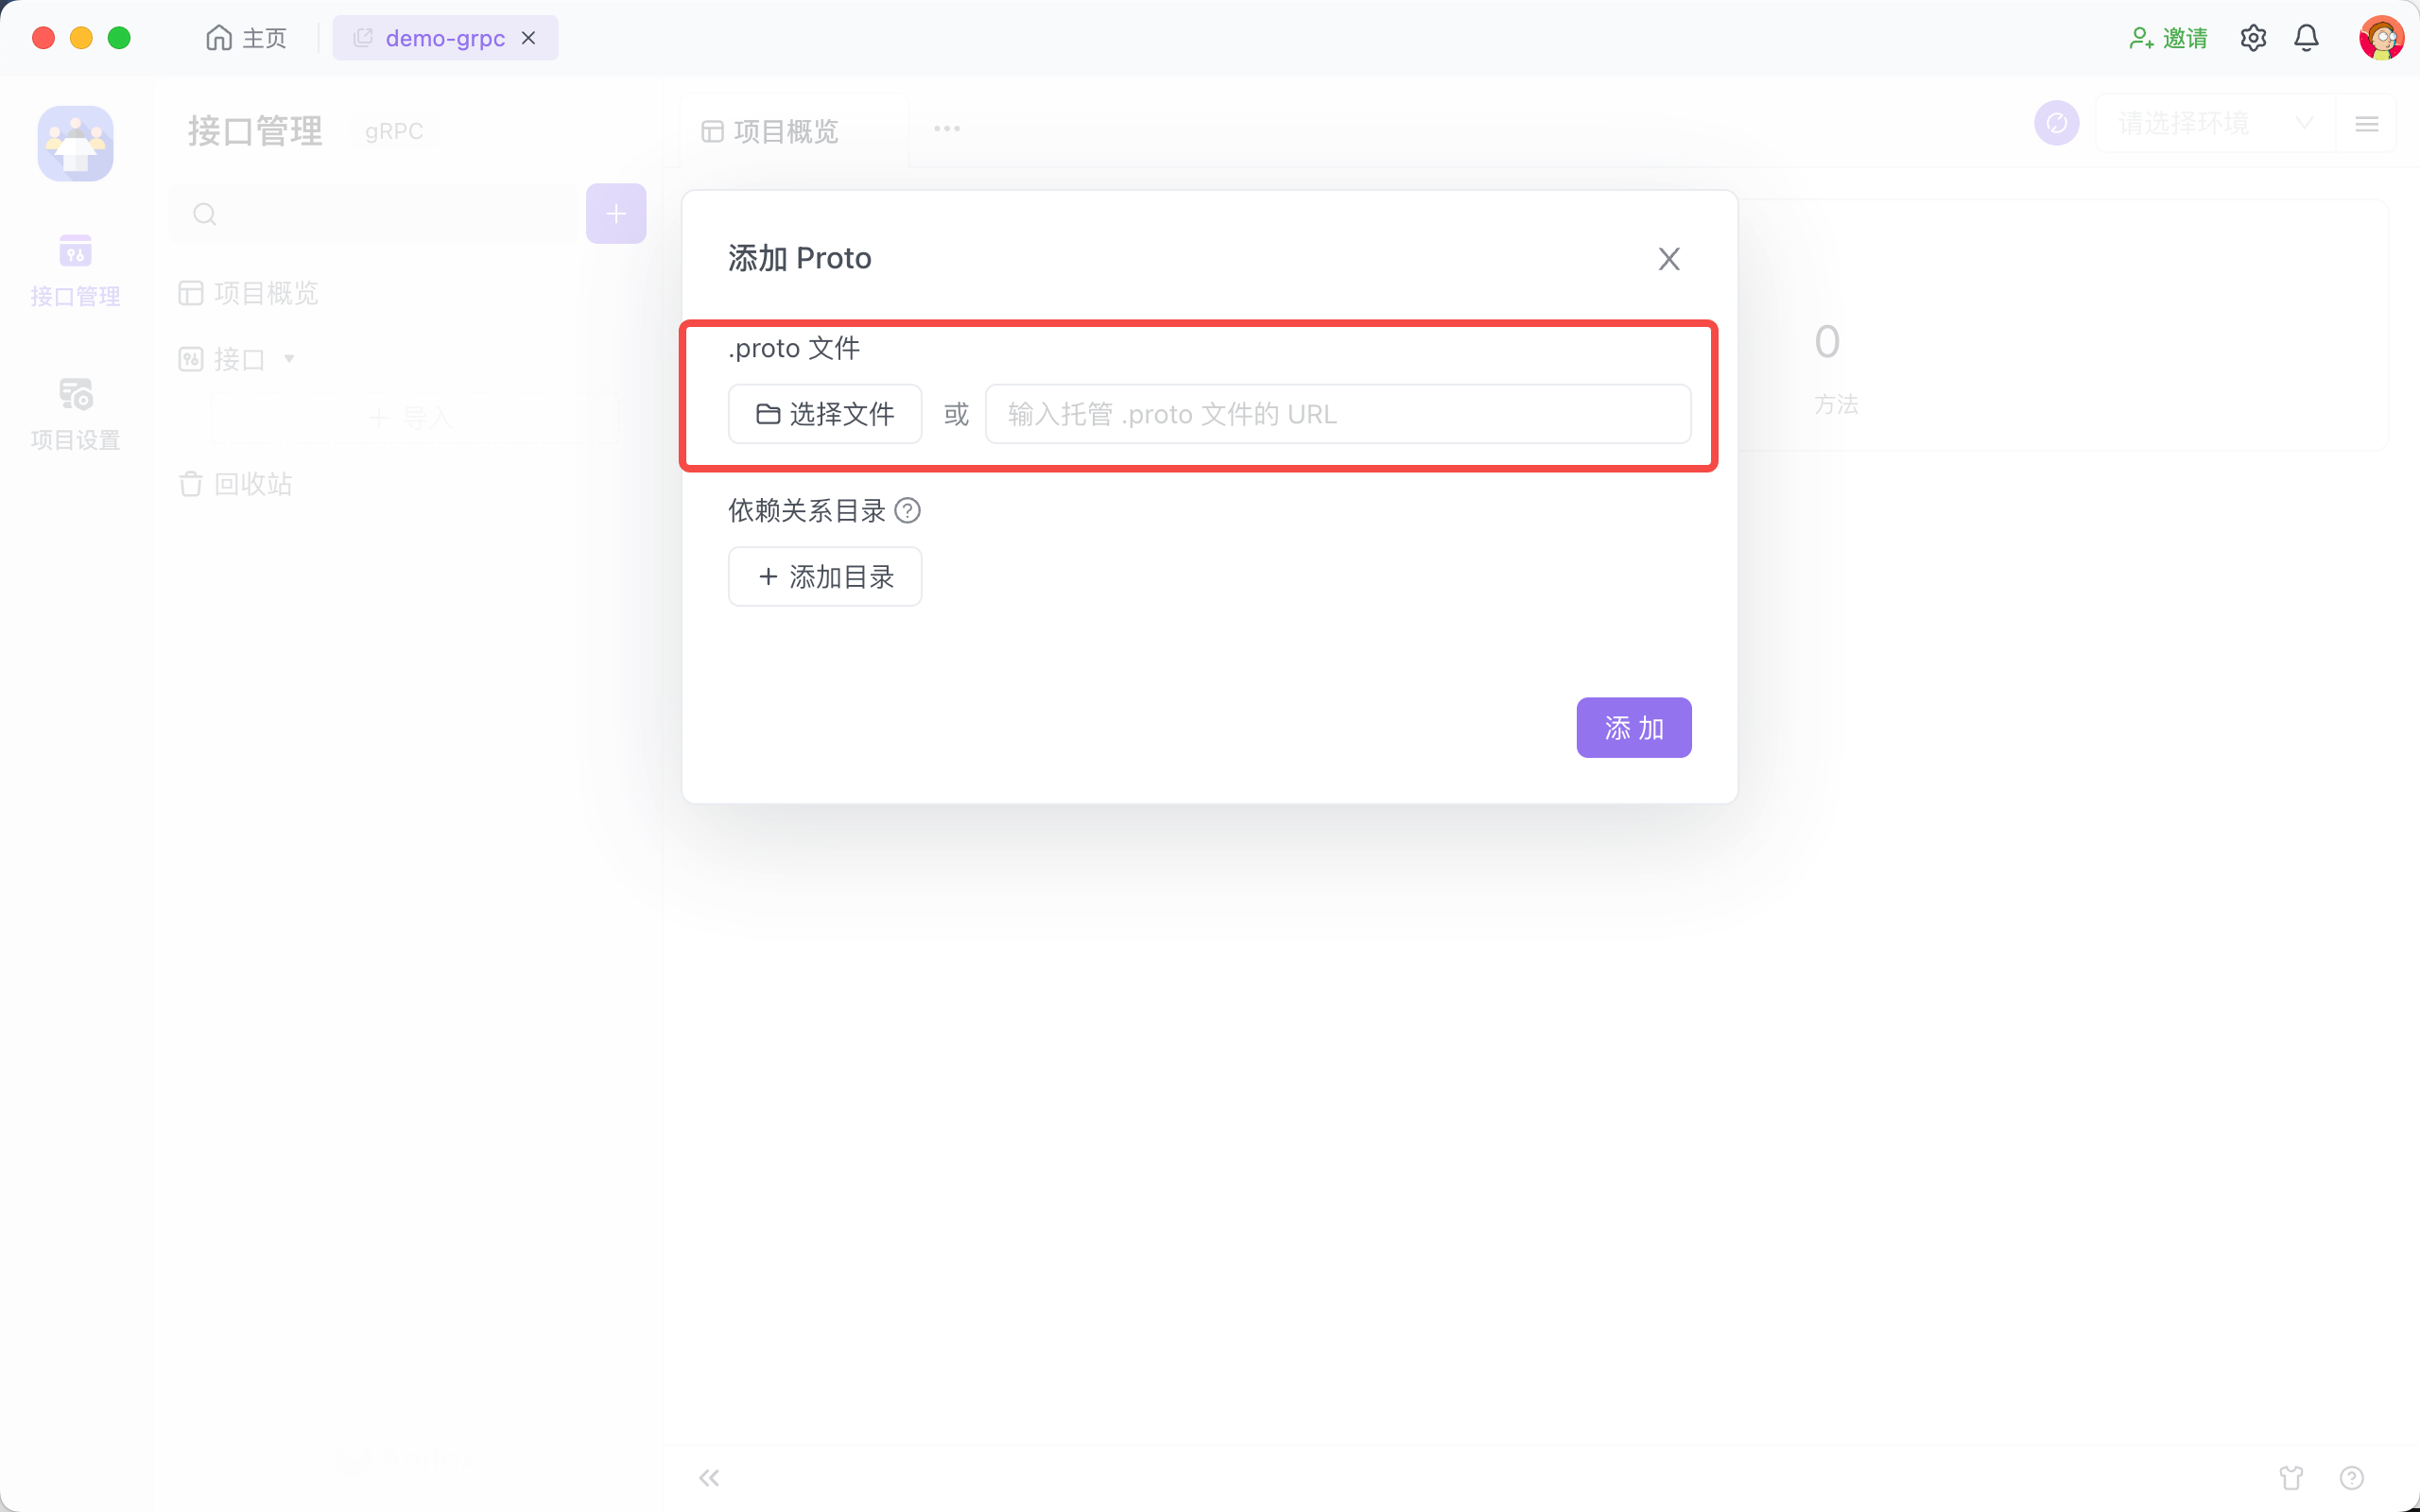Close the Add Proto dialog
The height and width of the screenshot is (1512, 2420).
pyautogui.click(x=1668, y=259)
